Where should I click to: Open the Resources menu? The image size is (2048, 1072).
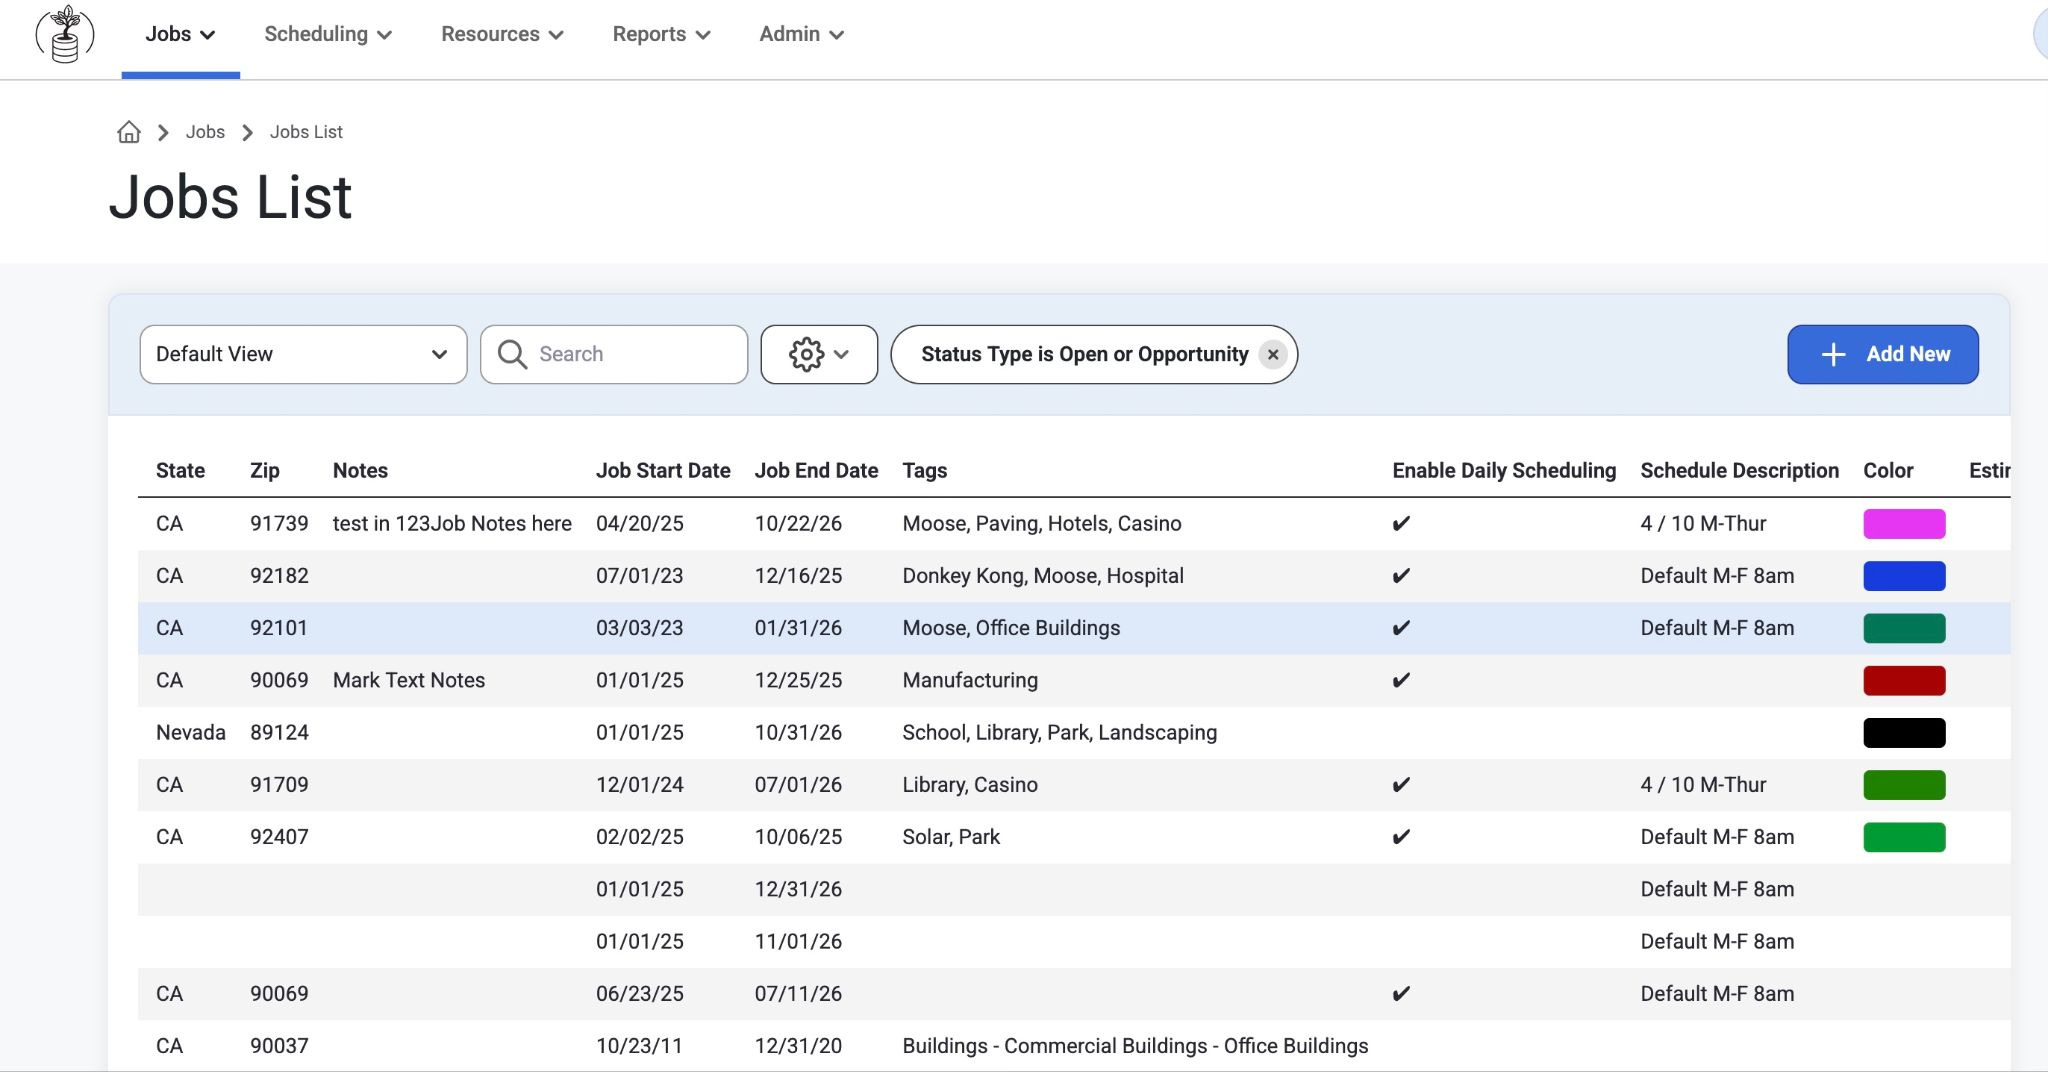tap(503, 34)
